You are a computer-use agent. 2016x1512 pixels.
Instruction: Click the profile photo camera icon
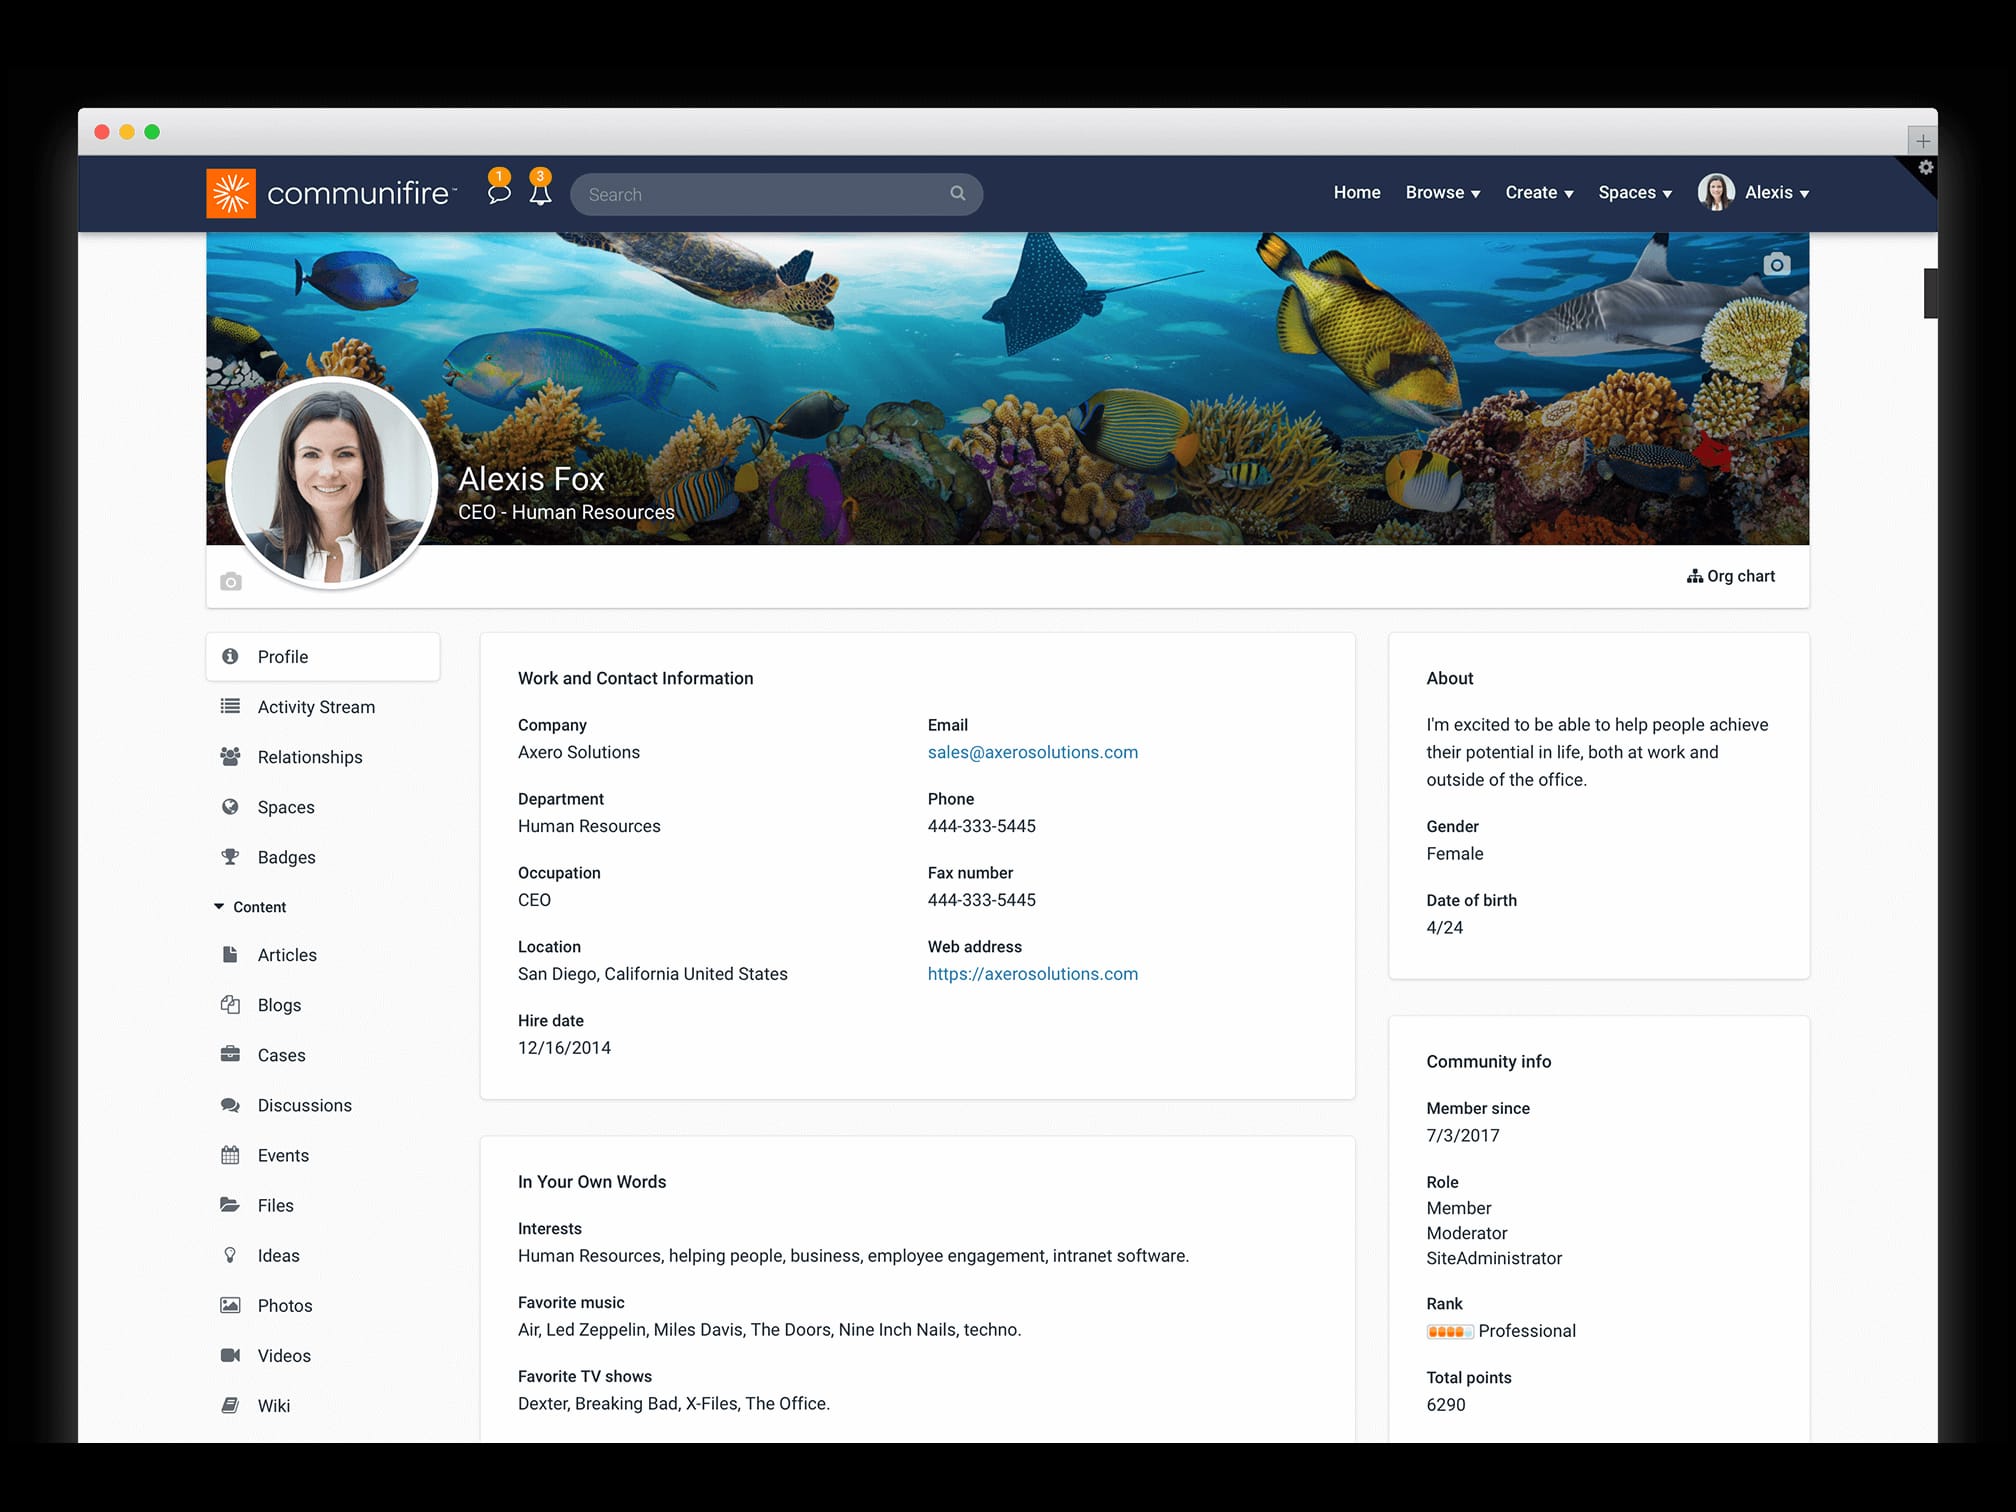(231, 581)
